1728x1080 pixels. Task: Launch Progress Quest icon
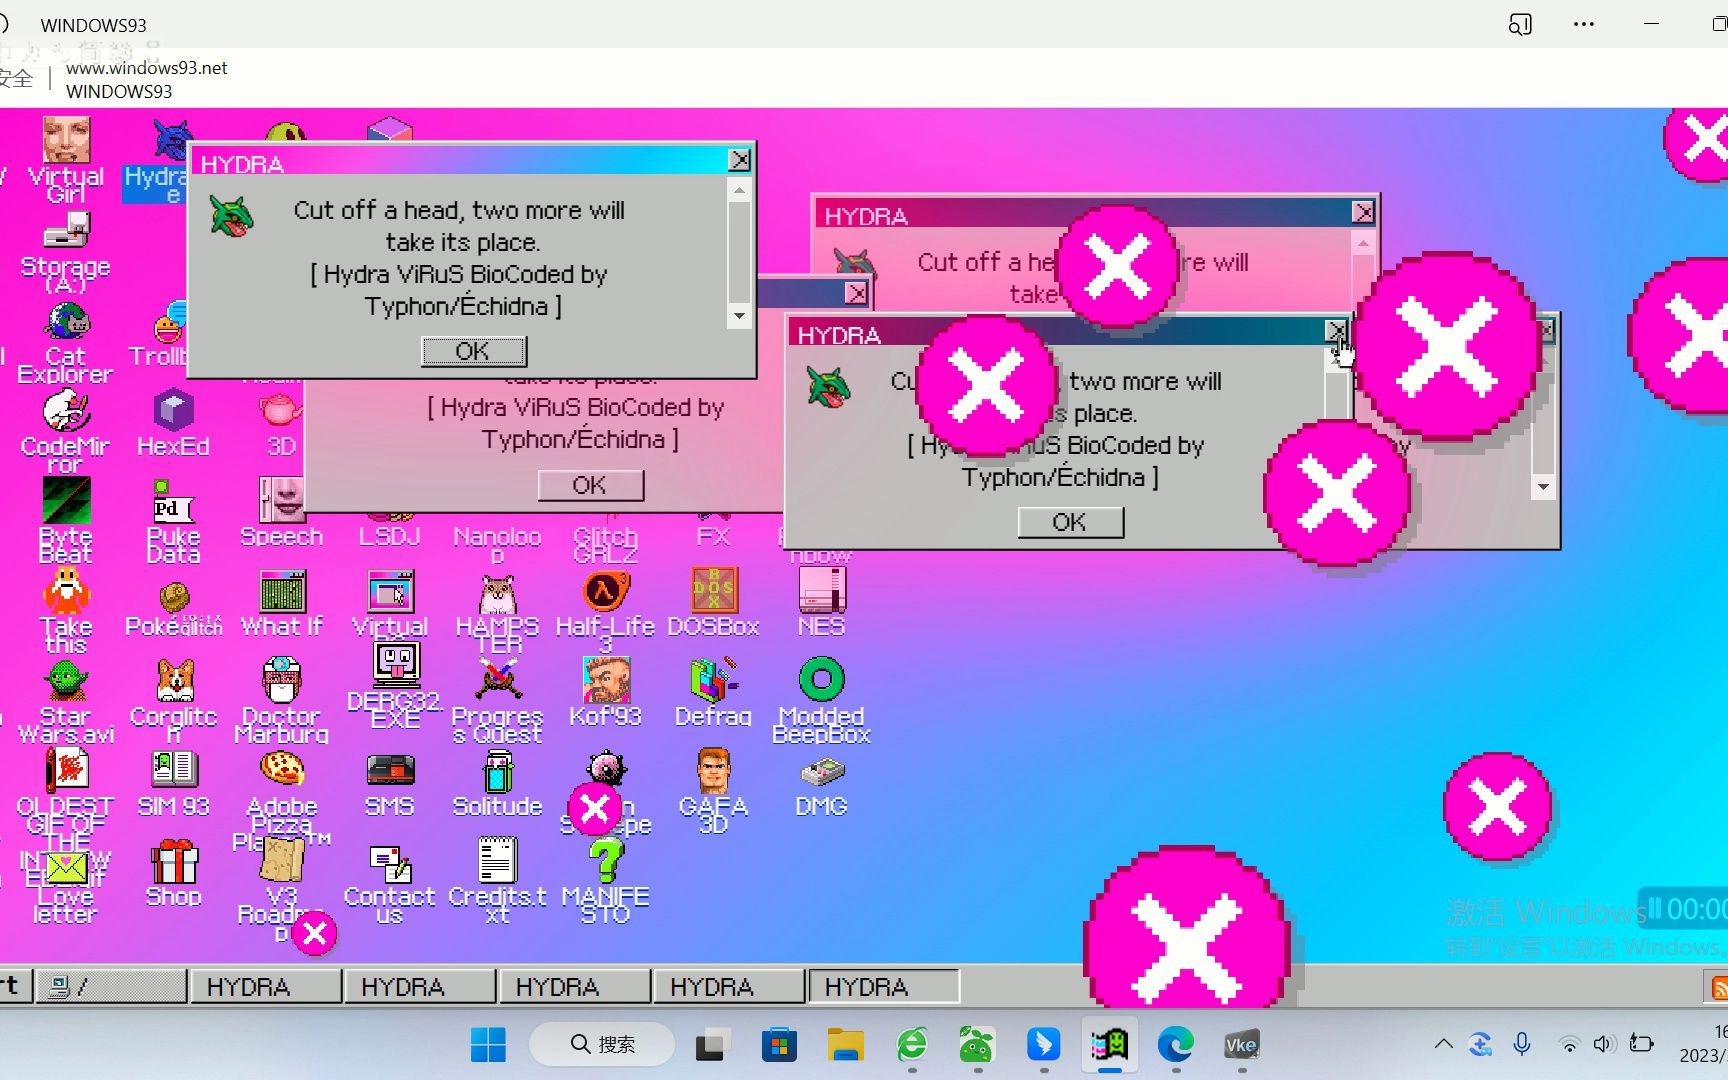(498, 700)
